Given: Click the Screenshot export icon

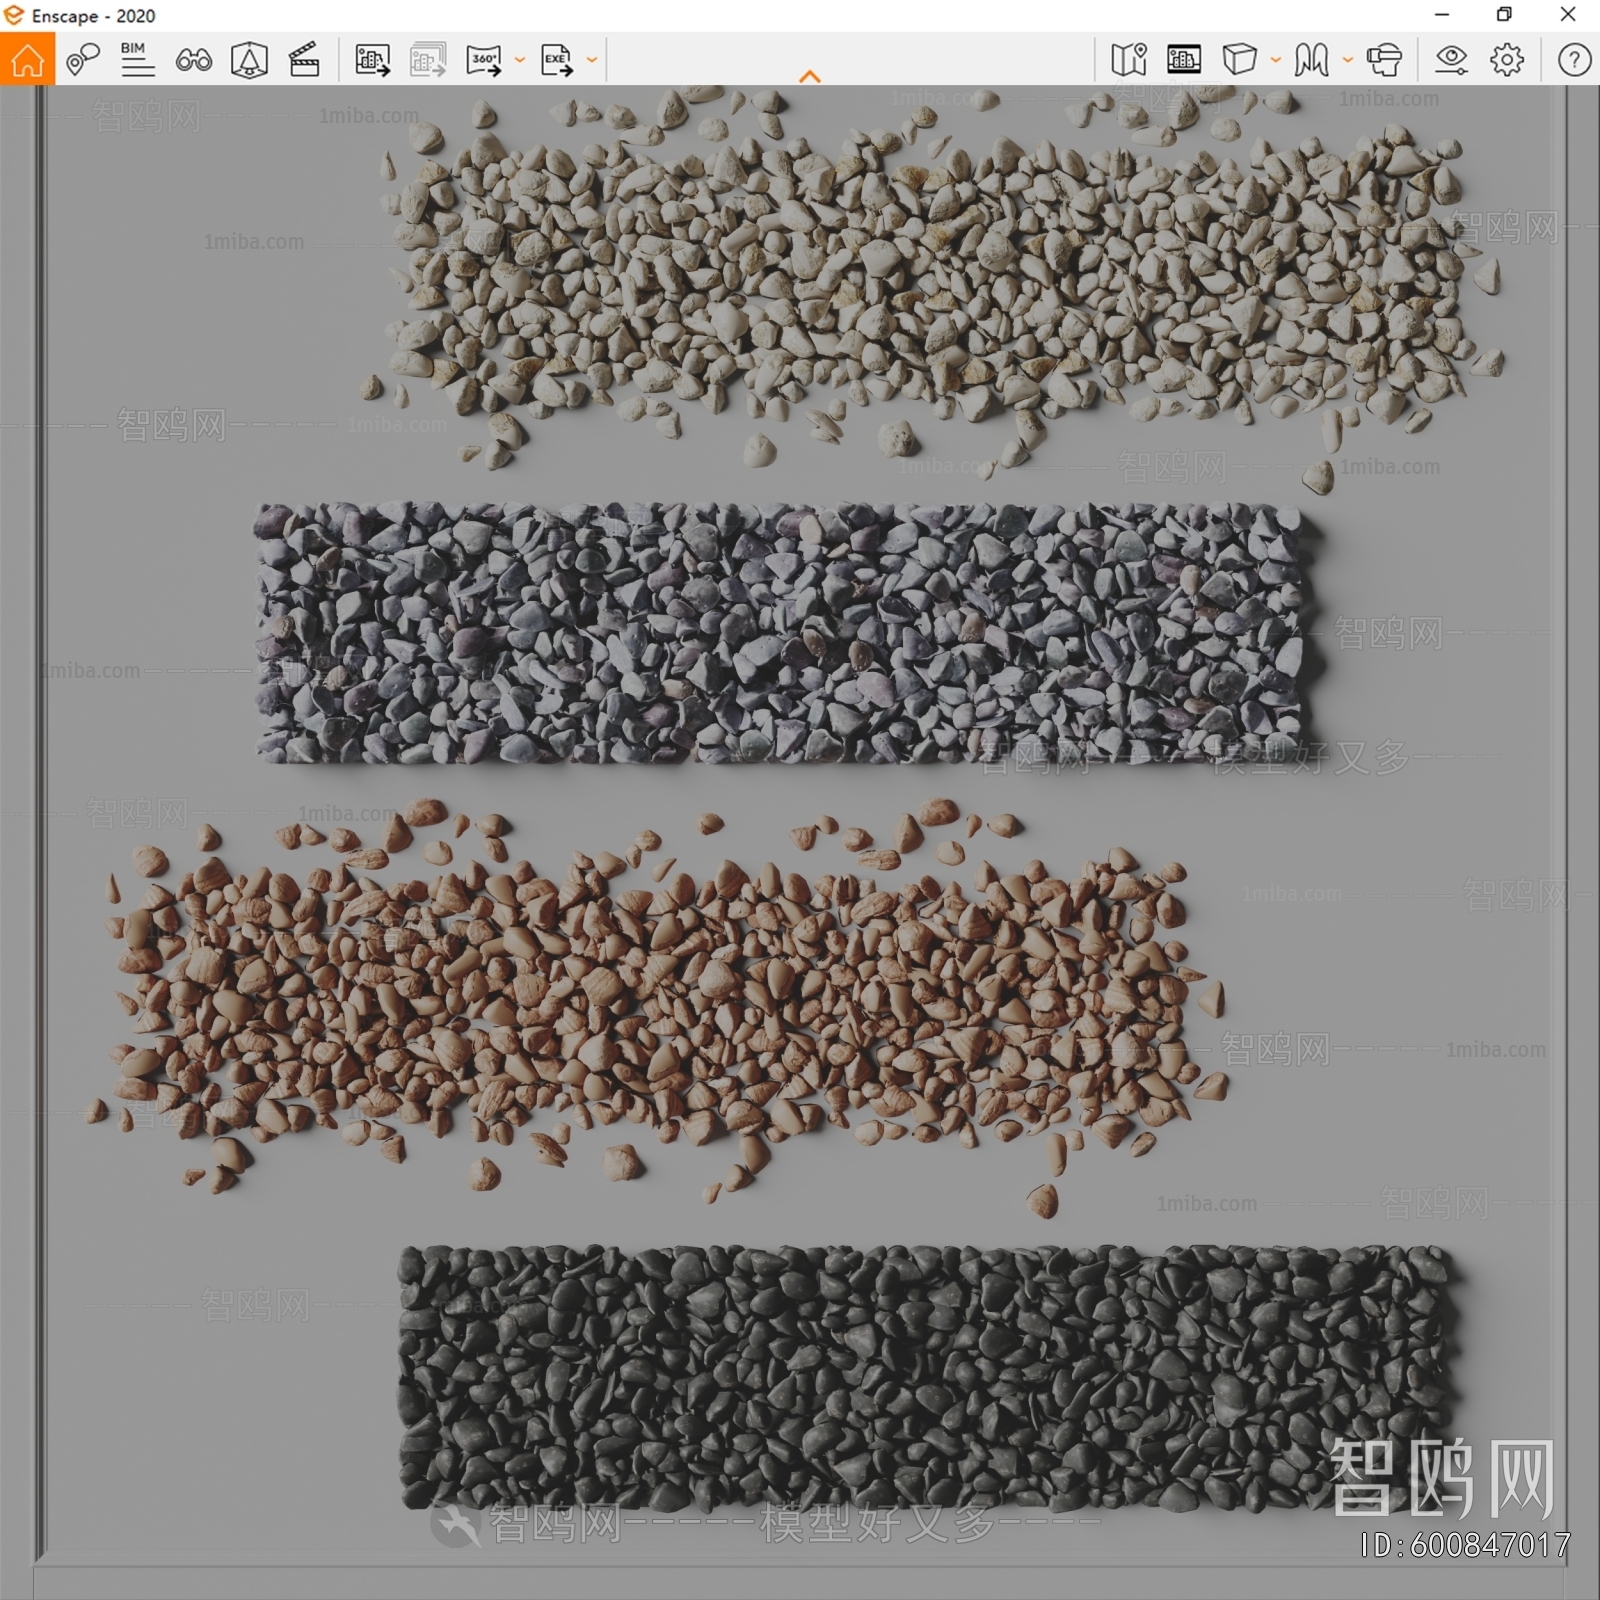Looking at the screenshot, I should (372, 60).
